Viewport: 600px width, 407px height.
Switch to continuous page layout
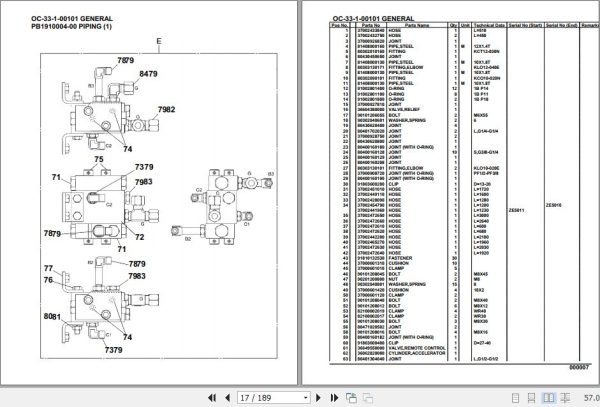point(532,398)
